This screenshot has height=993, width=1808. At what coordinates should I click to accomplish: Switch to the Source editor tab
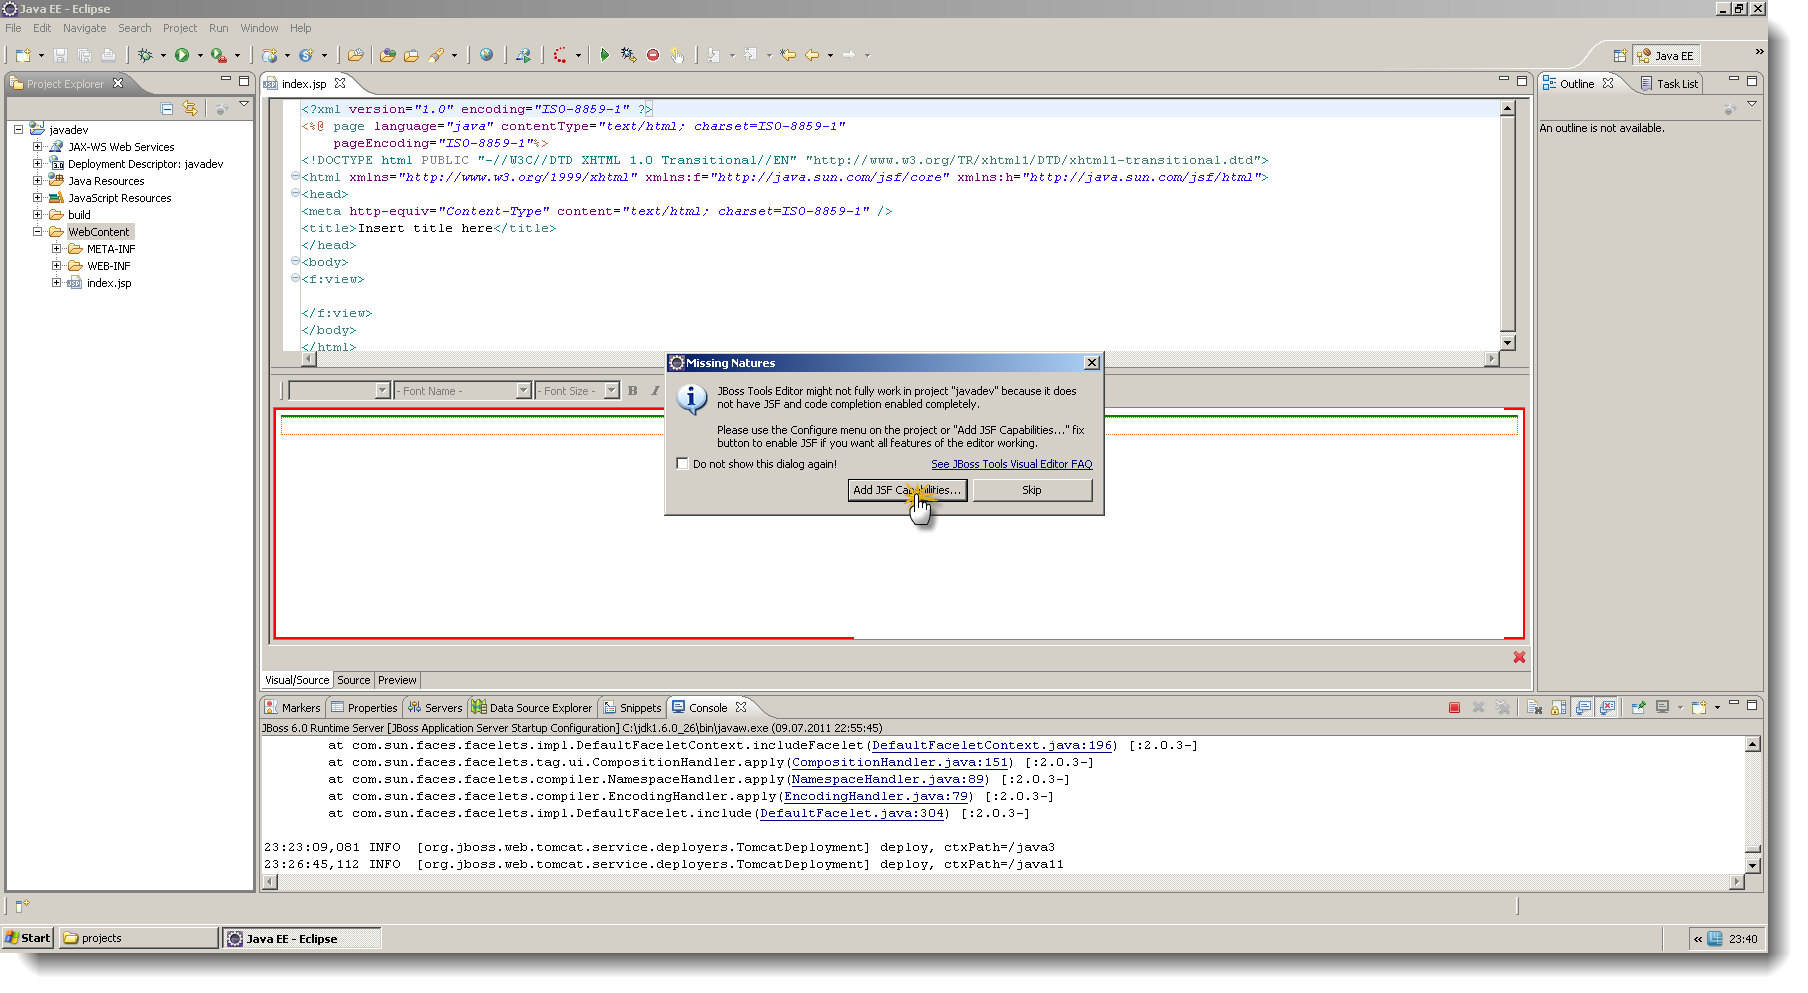353,680
